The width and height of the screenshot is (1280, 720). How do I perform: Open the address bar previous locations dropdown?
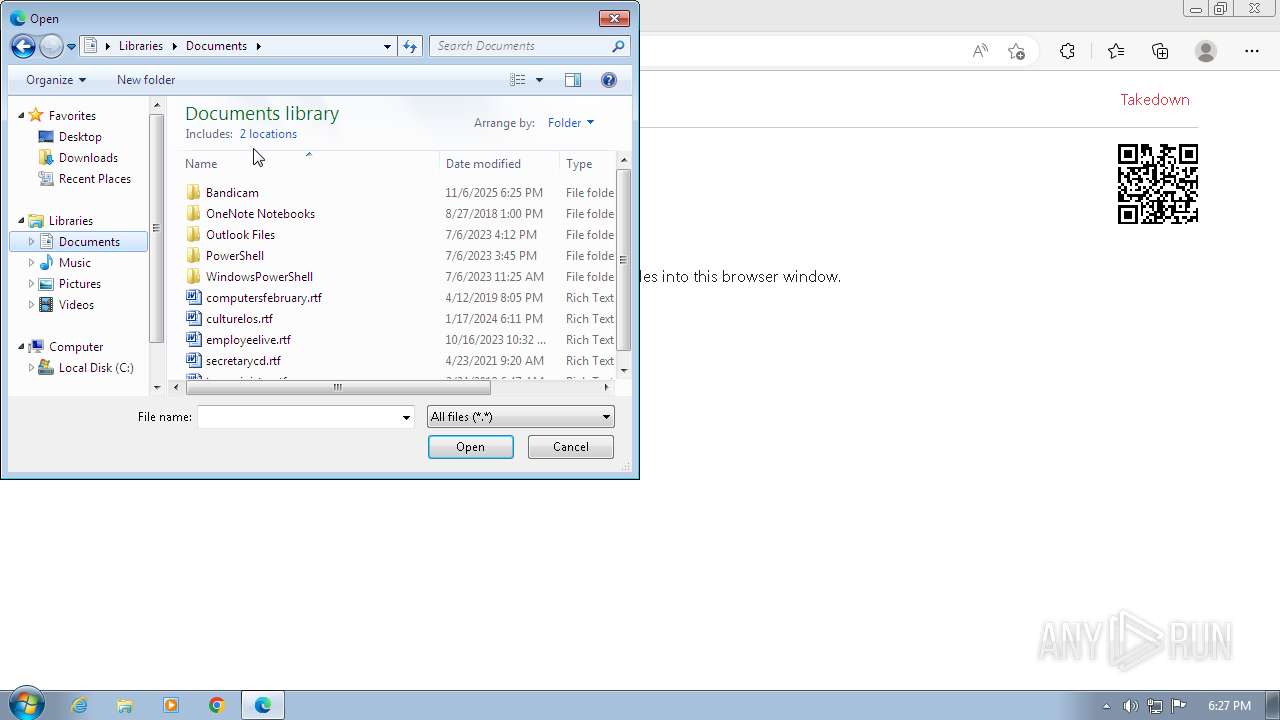click(387, 46)
